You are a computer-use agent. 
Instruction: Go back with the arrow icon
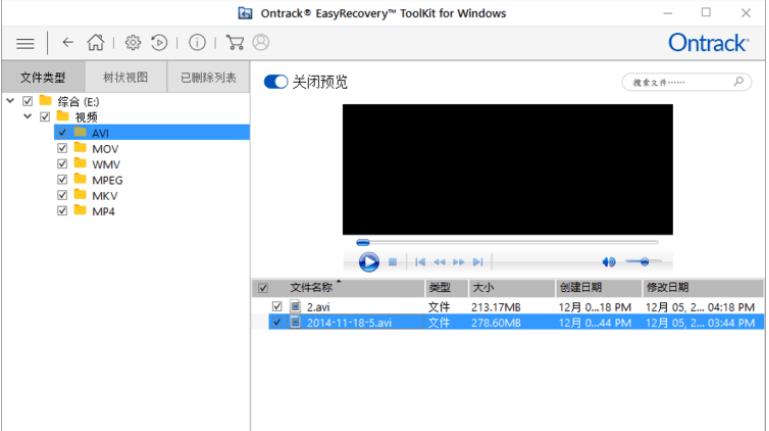tap(68, 43)
